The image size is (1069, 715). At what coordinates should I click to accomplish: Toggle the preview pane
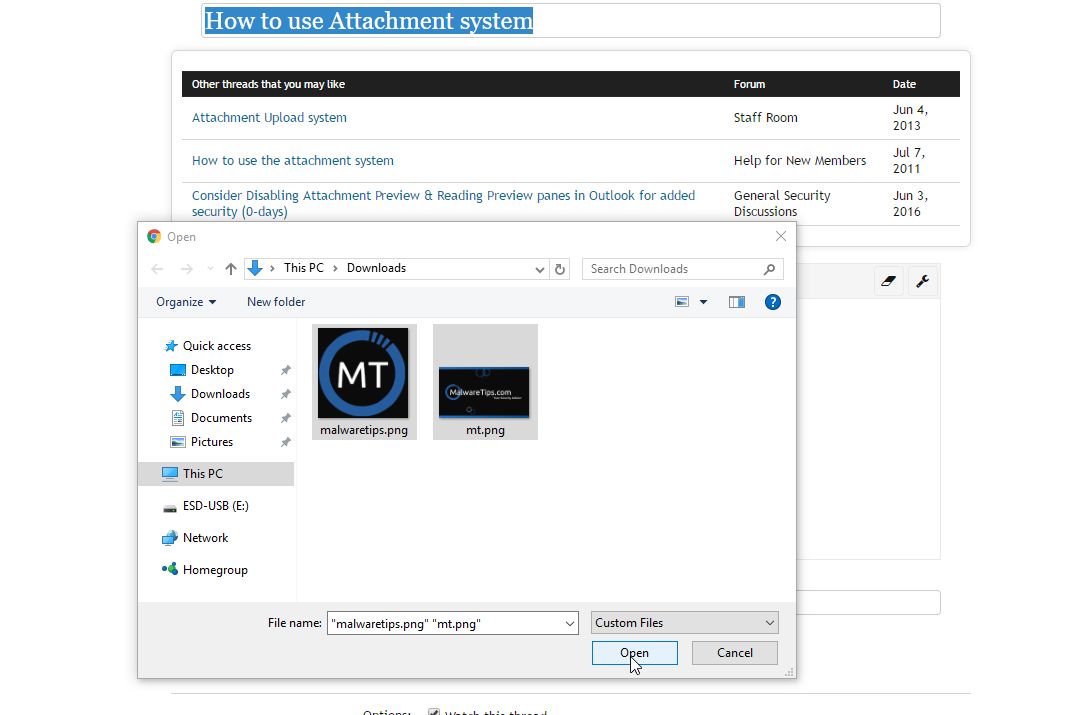(x=737, y=302)
